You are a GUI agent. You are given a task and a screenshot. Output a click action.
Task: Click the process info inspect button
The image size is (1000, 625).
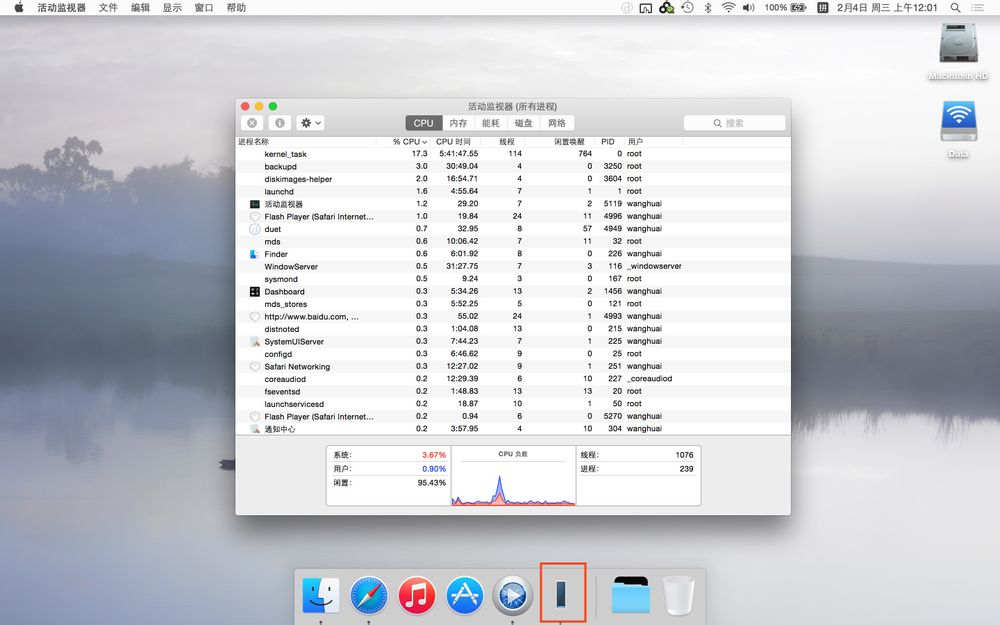point(279,123)
